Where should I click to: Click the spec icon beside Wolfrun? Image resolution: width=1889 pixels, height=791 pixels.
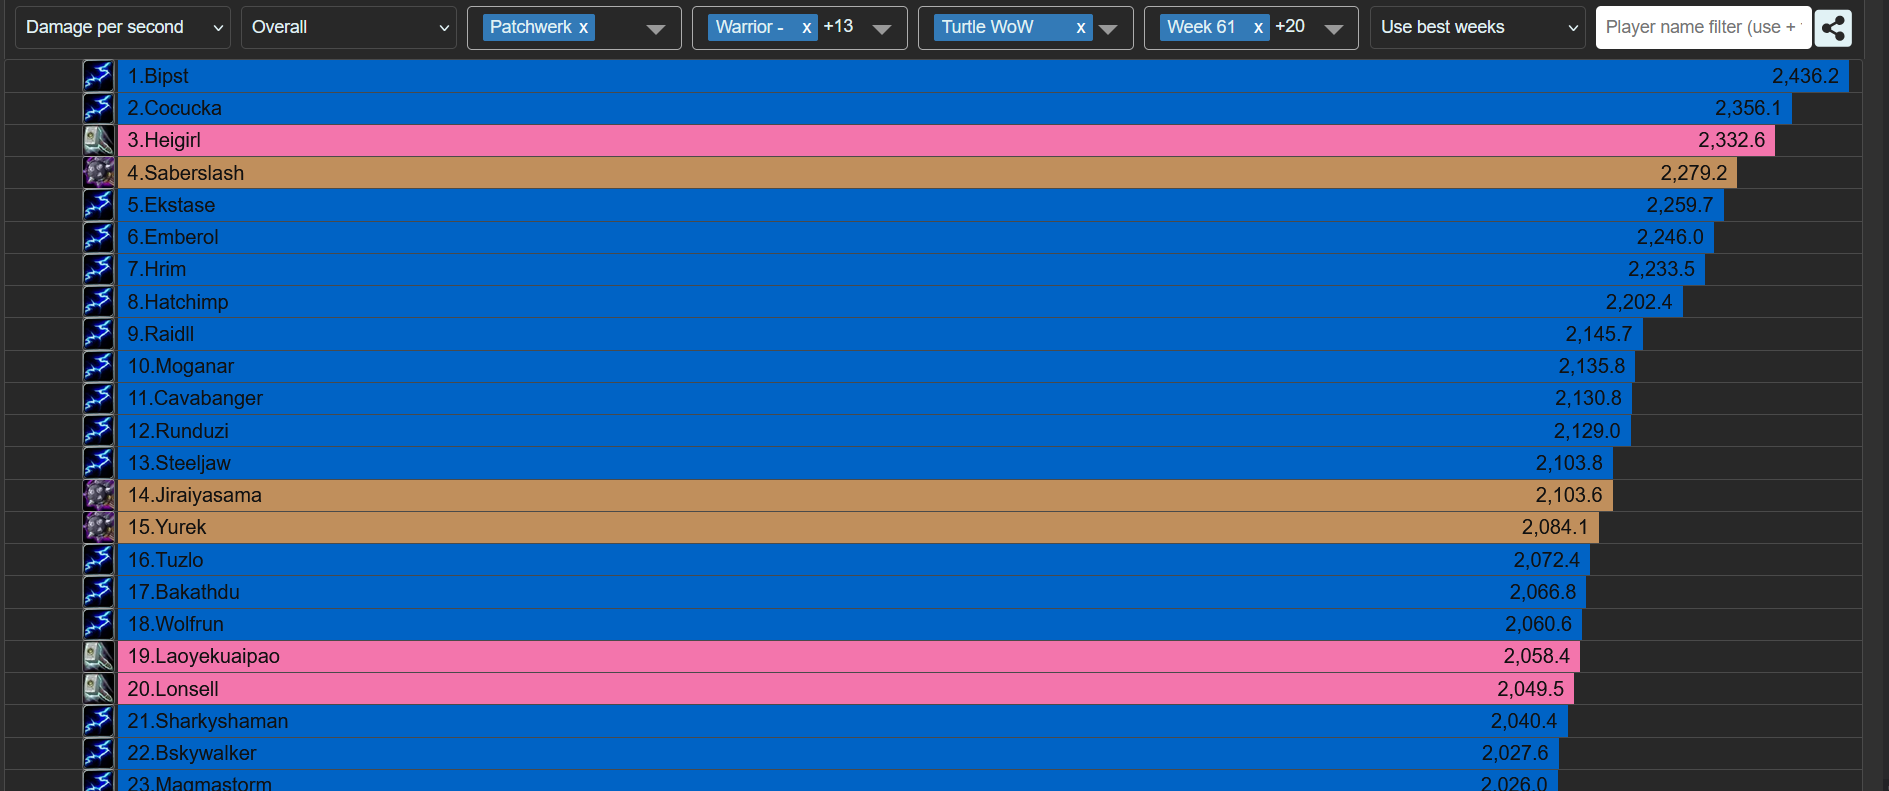pyautogui.click(x=98, y=624)
